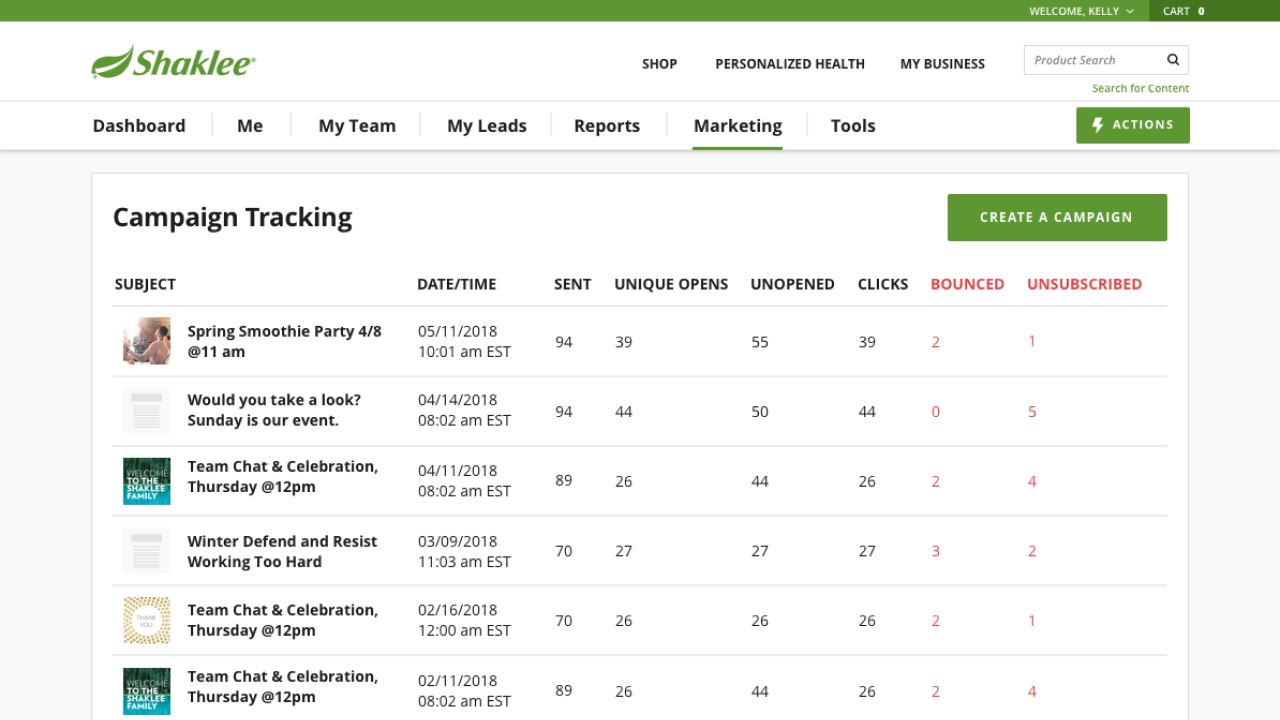Click the Shaklee logo
The image size is (1280, 720).
(173, 62)
